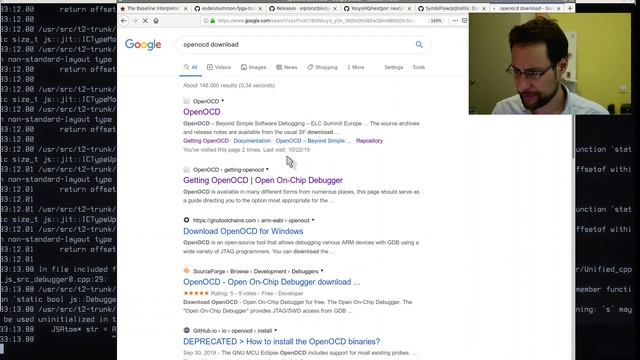Viewport: 640px width, 360px height.
Task: Expand arrow beside SourceForge Debuggers breadcrumb
Action: click(x=322, y=271)
